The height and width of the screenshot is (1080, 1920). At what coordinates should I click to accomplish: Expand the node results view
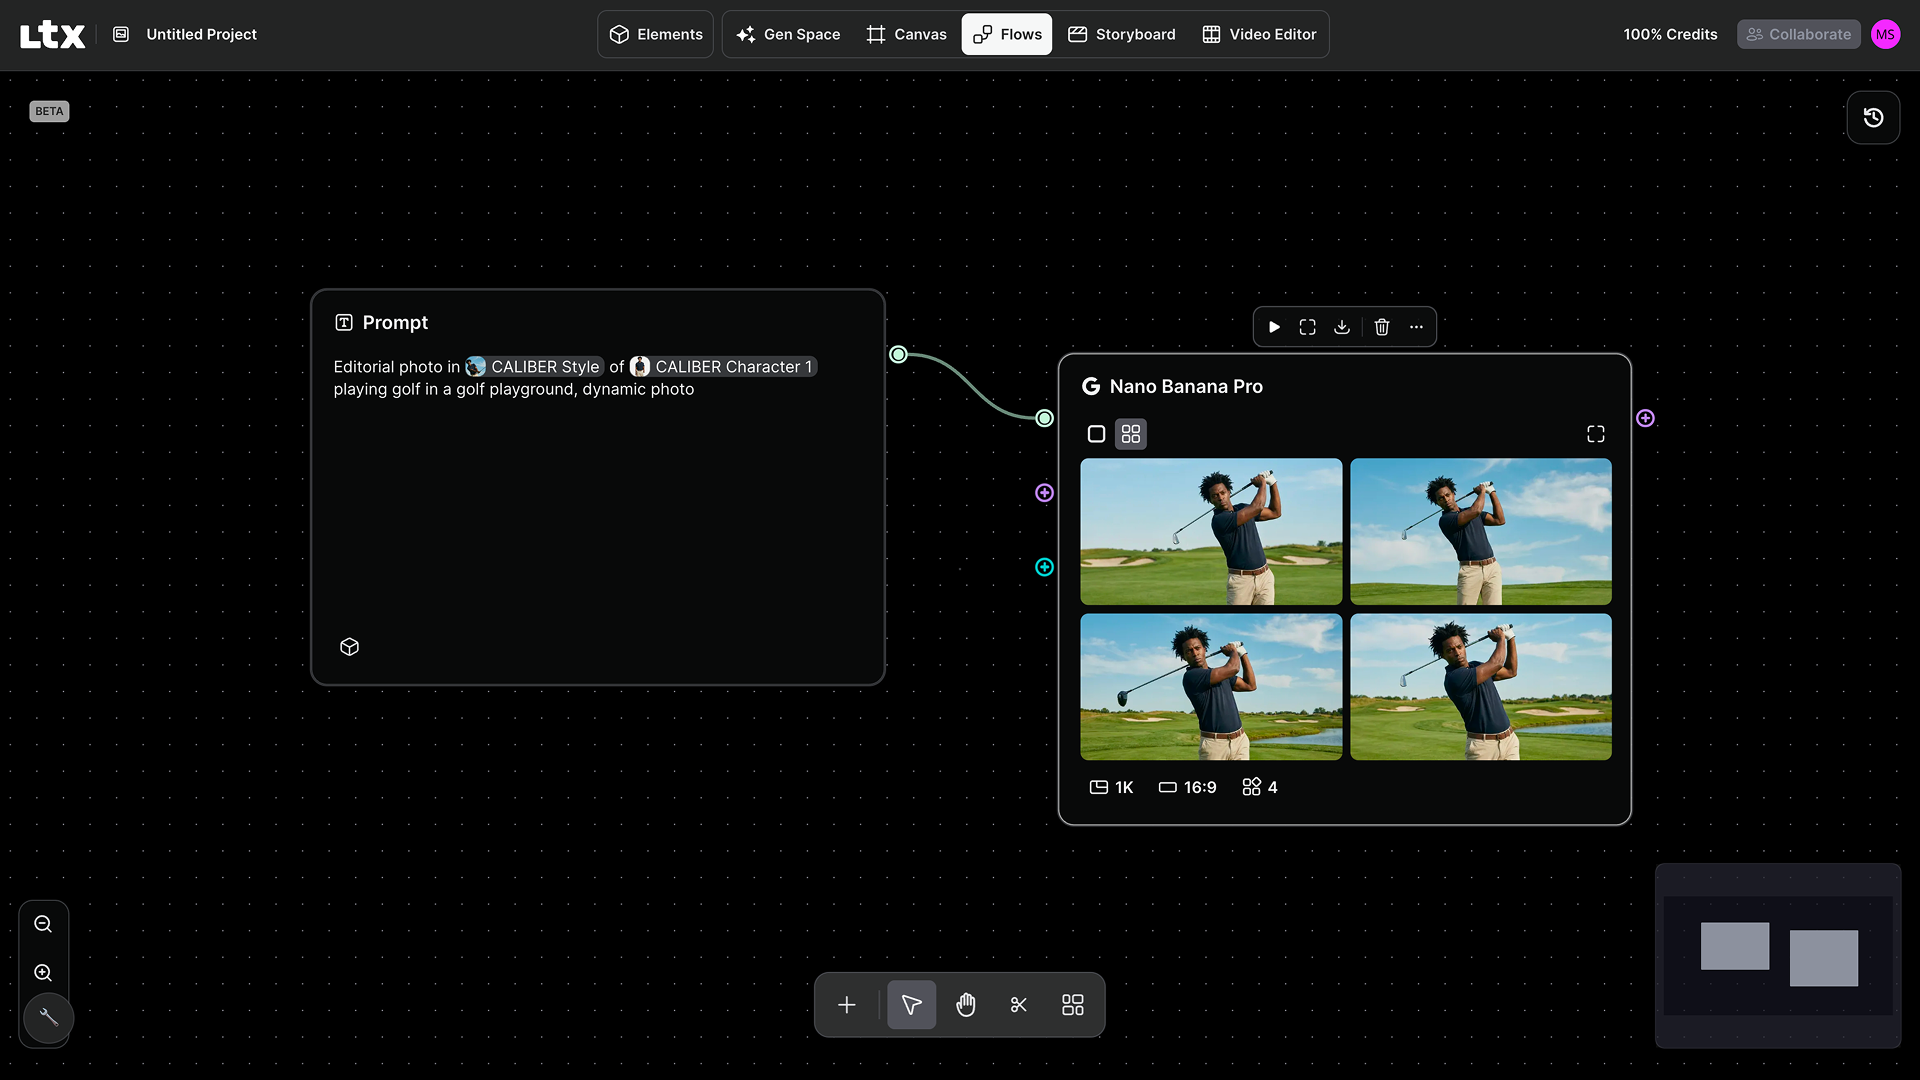1595,434
